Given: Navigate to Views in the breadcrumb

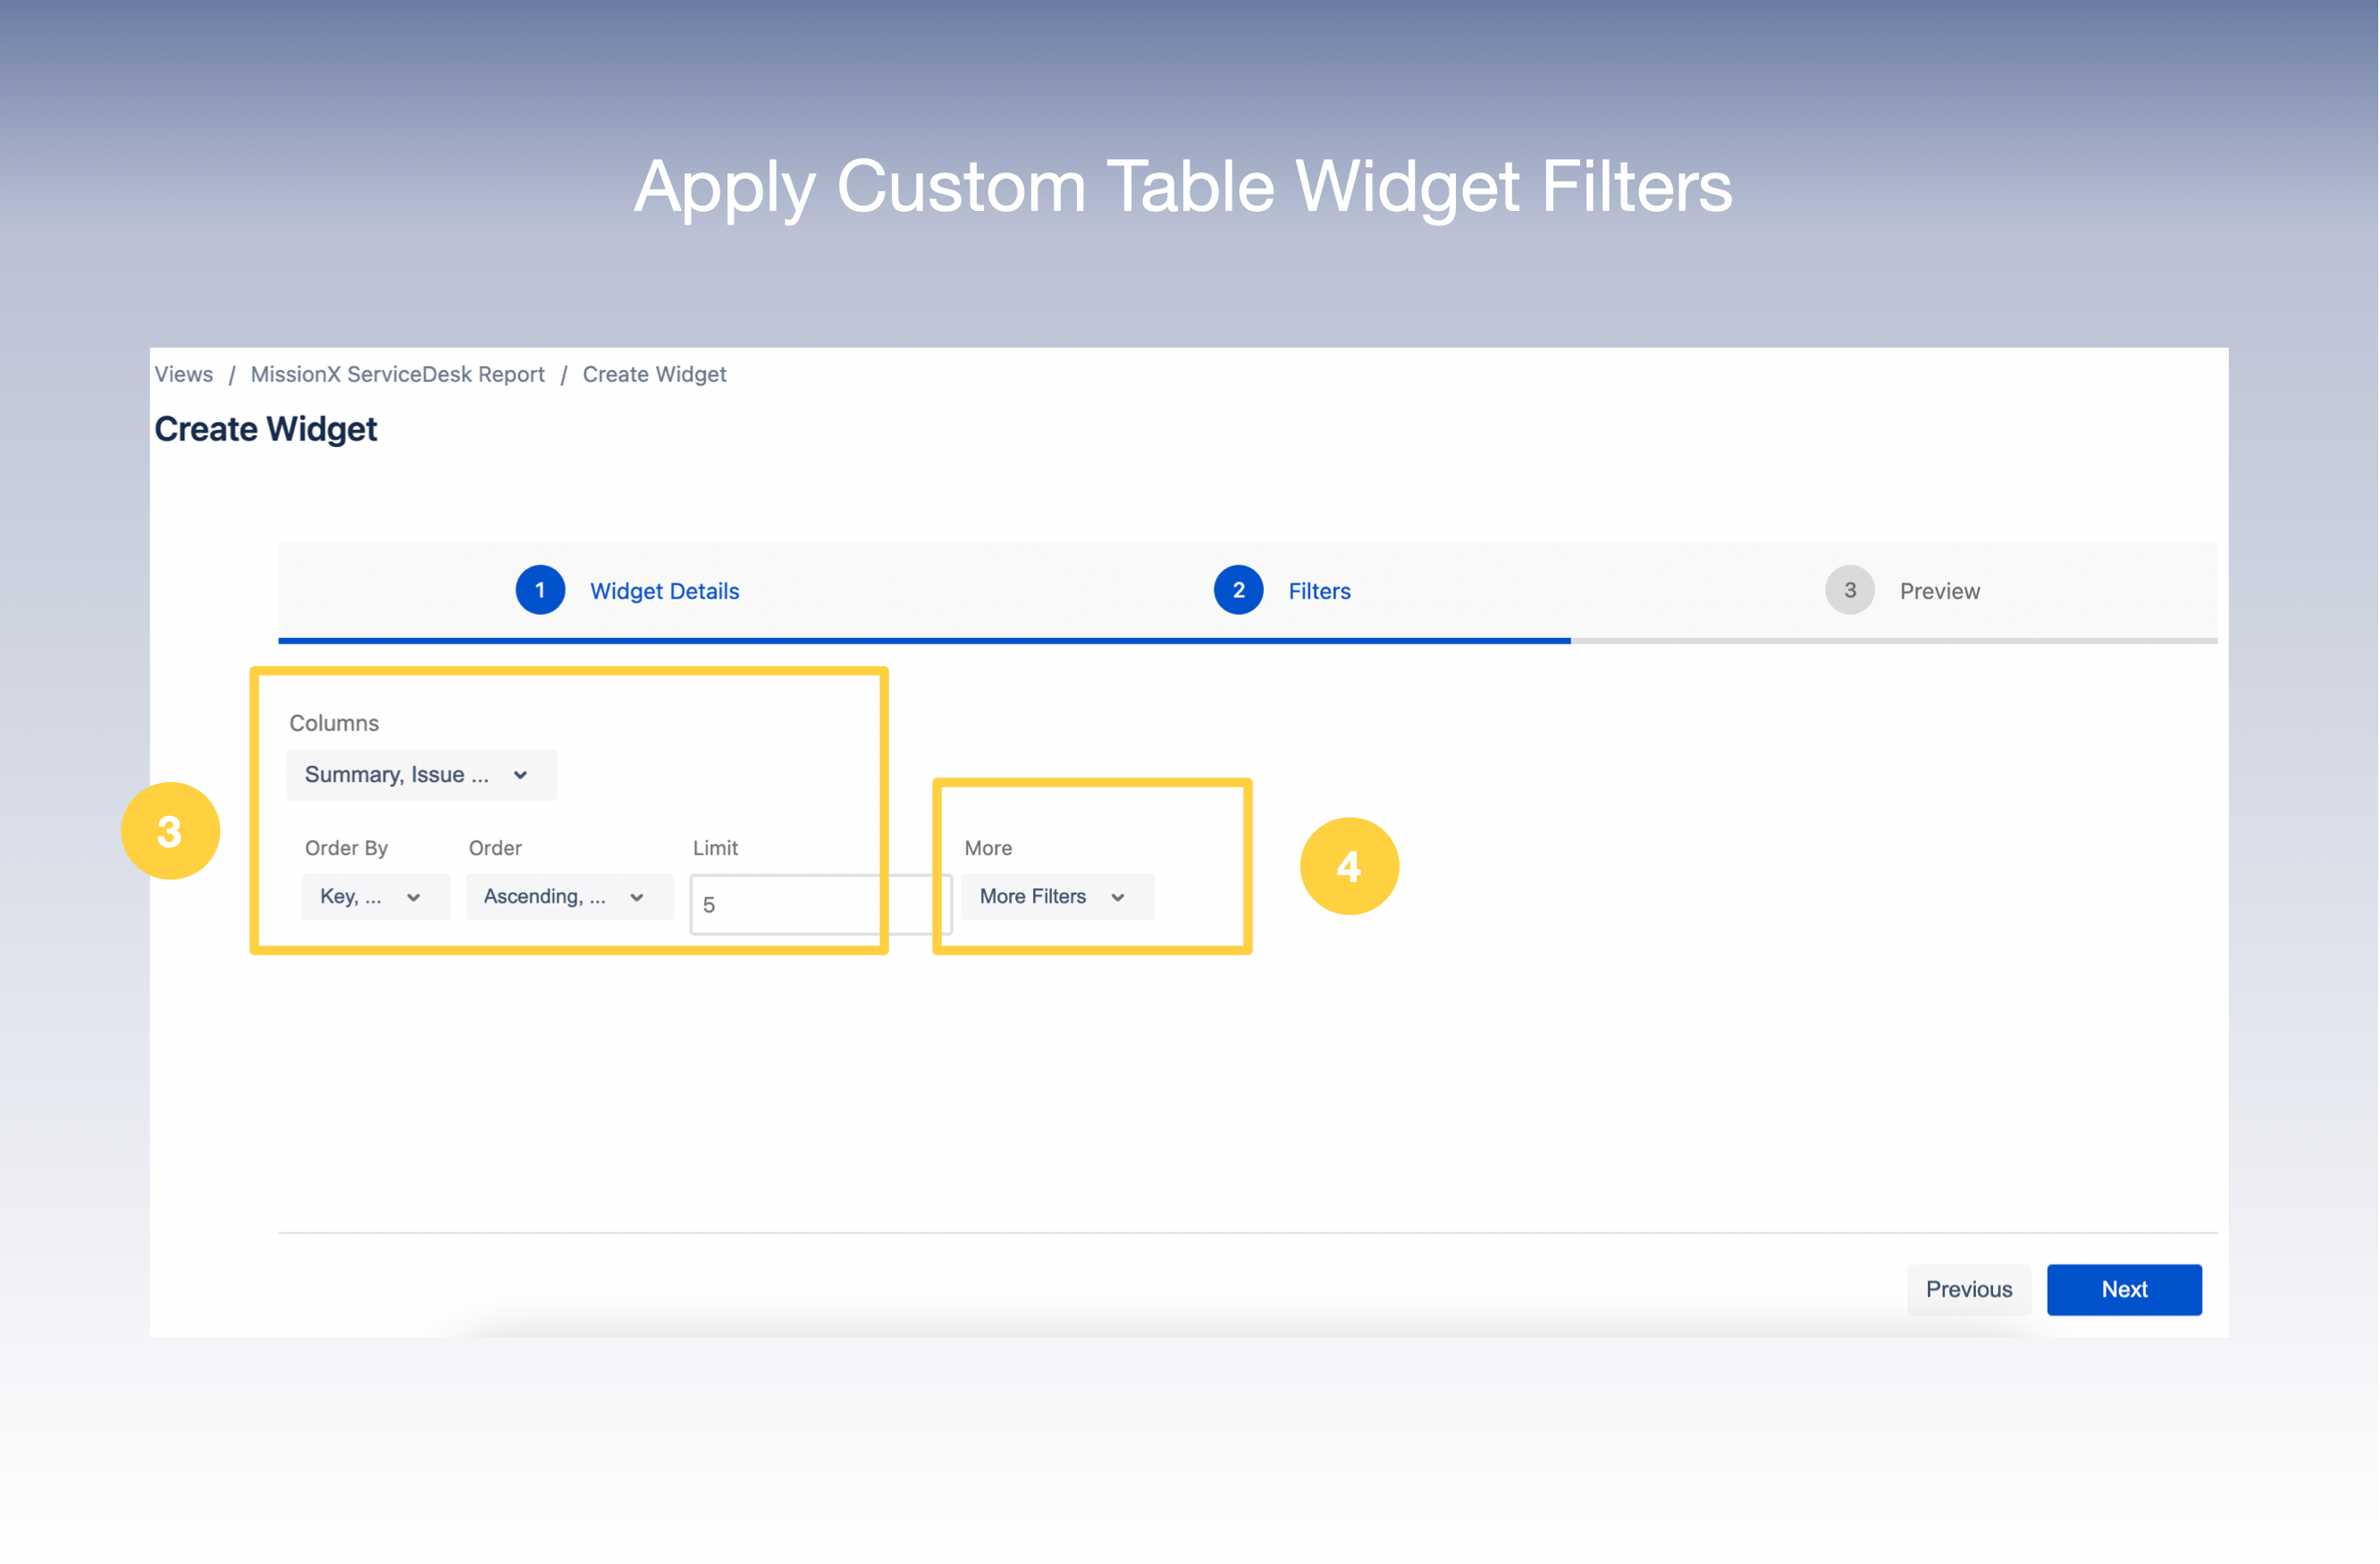Looking at the screenshot, I should coord(183,374).
